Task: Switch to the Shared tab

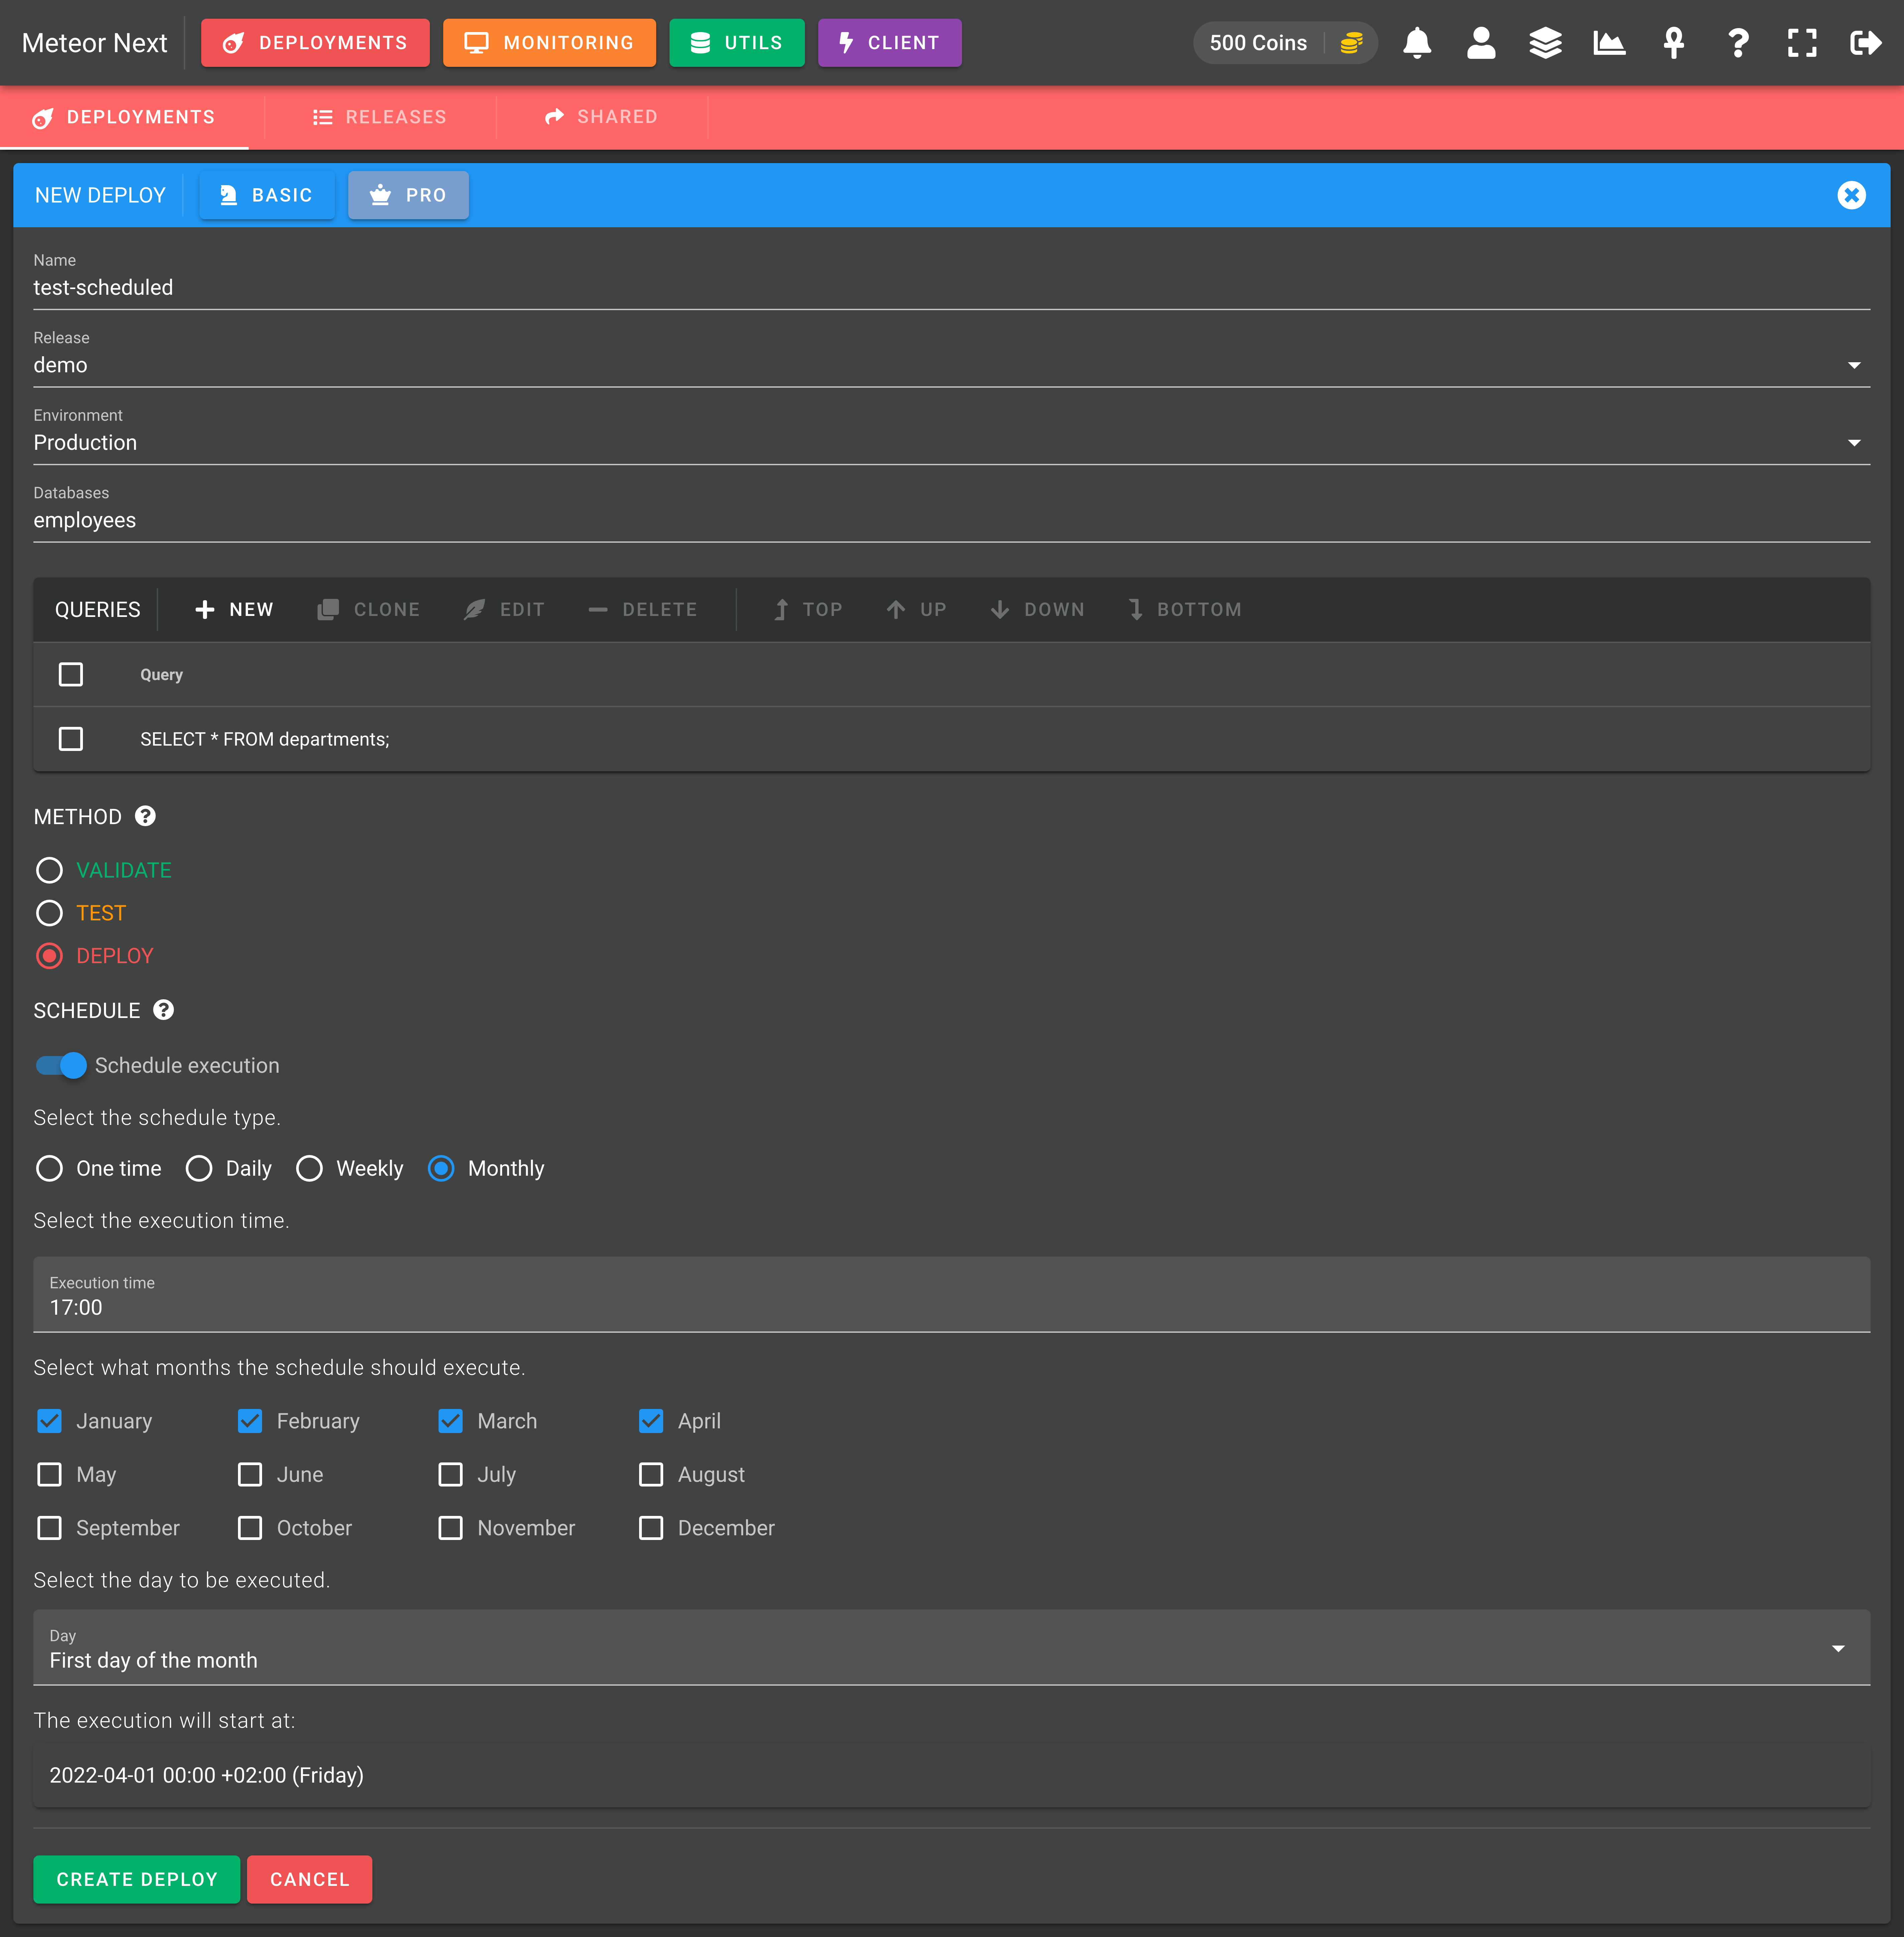Action: pos(602,117)
